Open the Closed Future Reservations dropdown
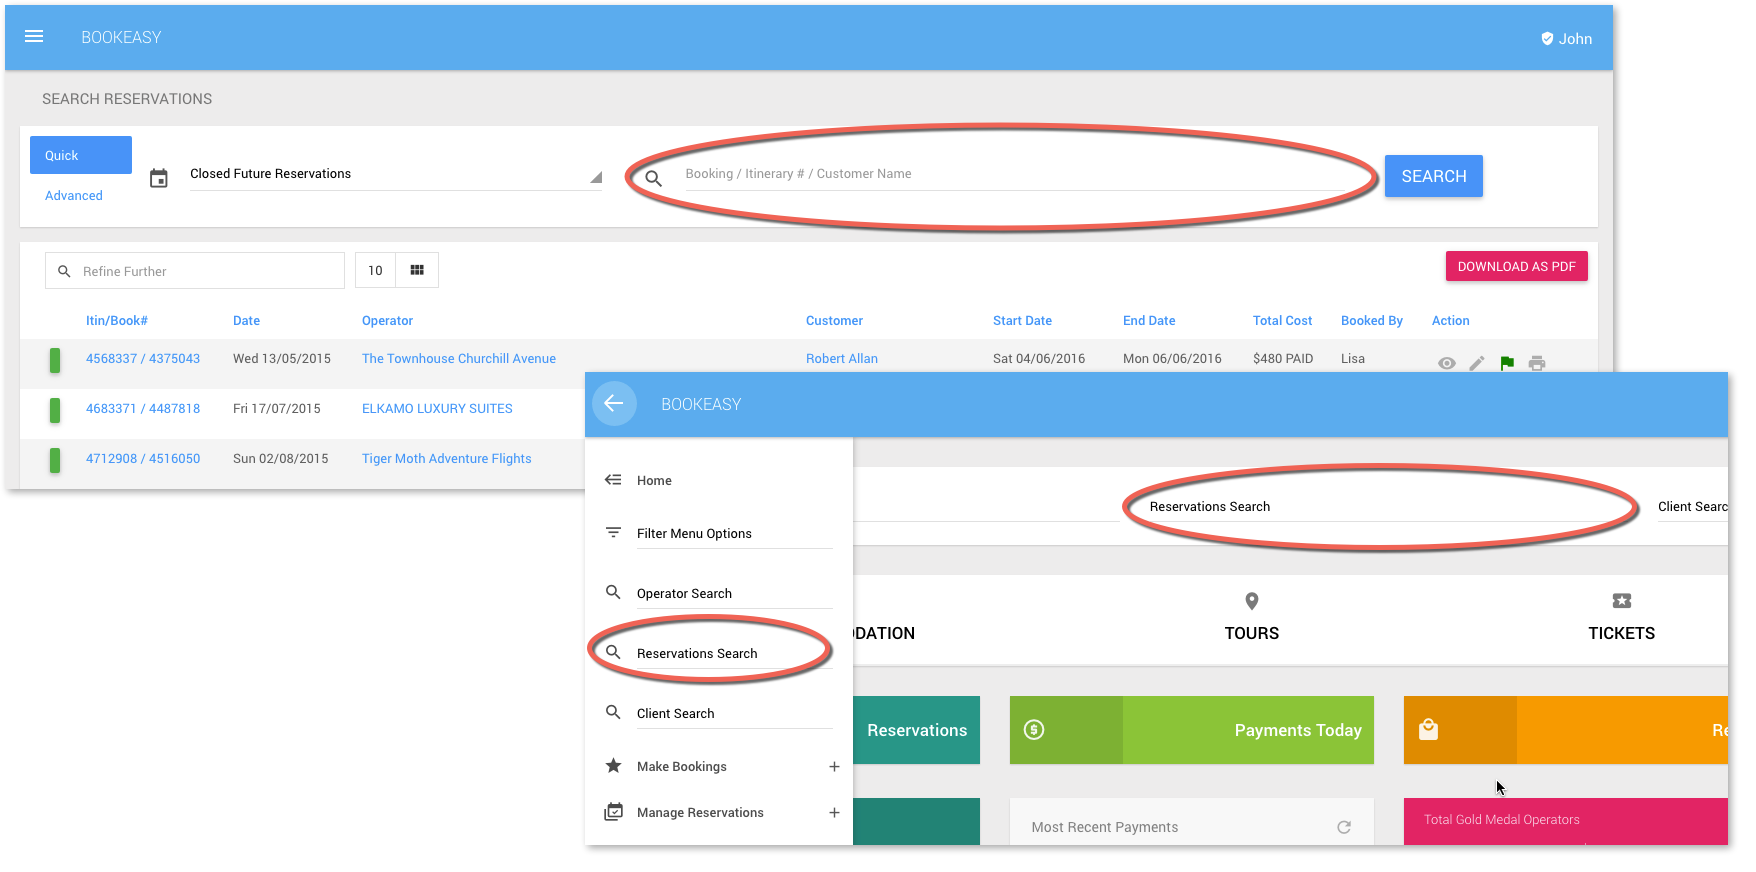This screenshot has width=1756, height=872. click(x=396, y=174)
